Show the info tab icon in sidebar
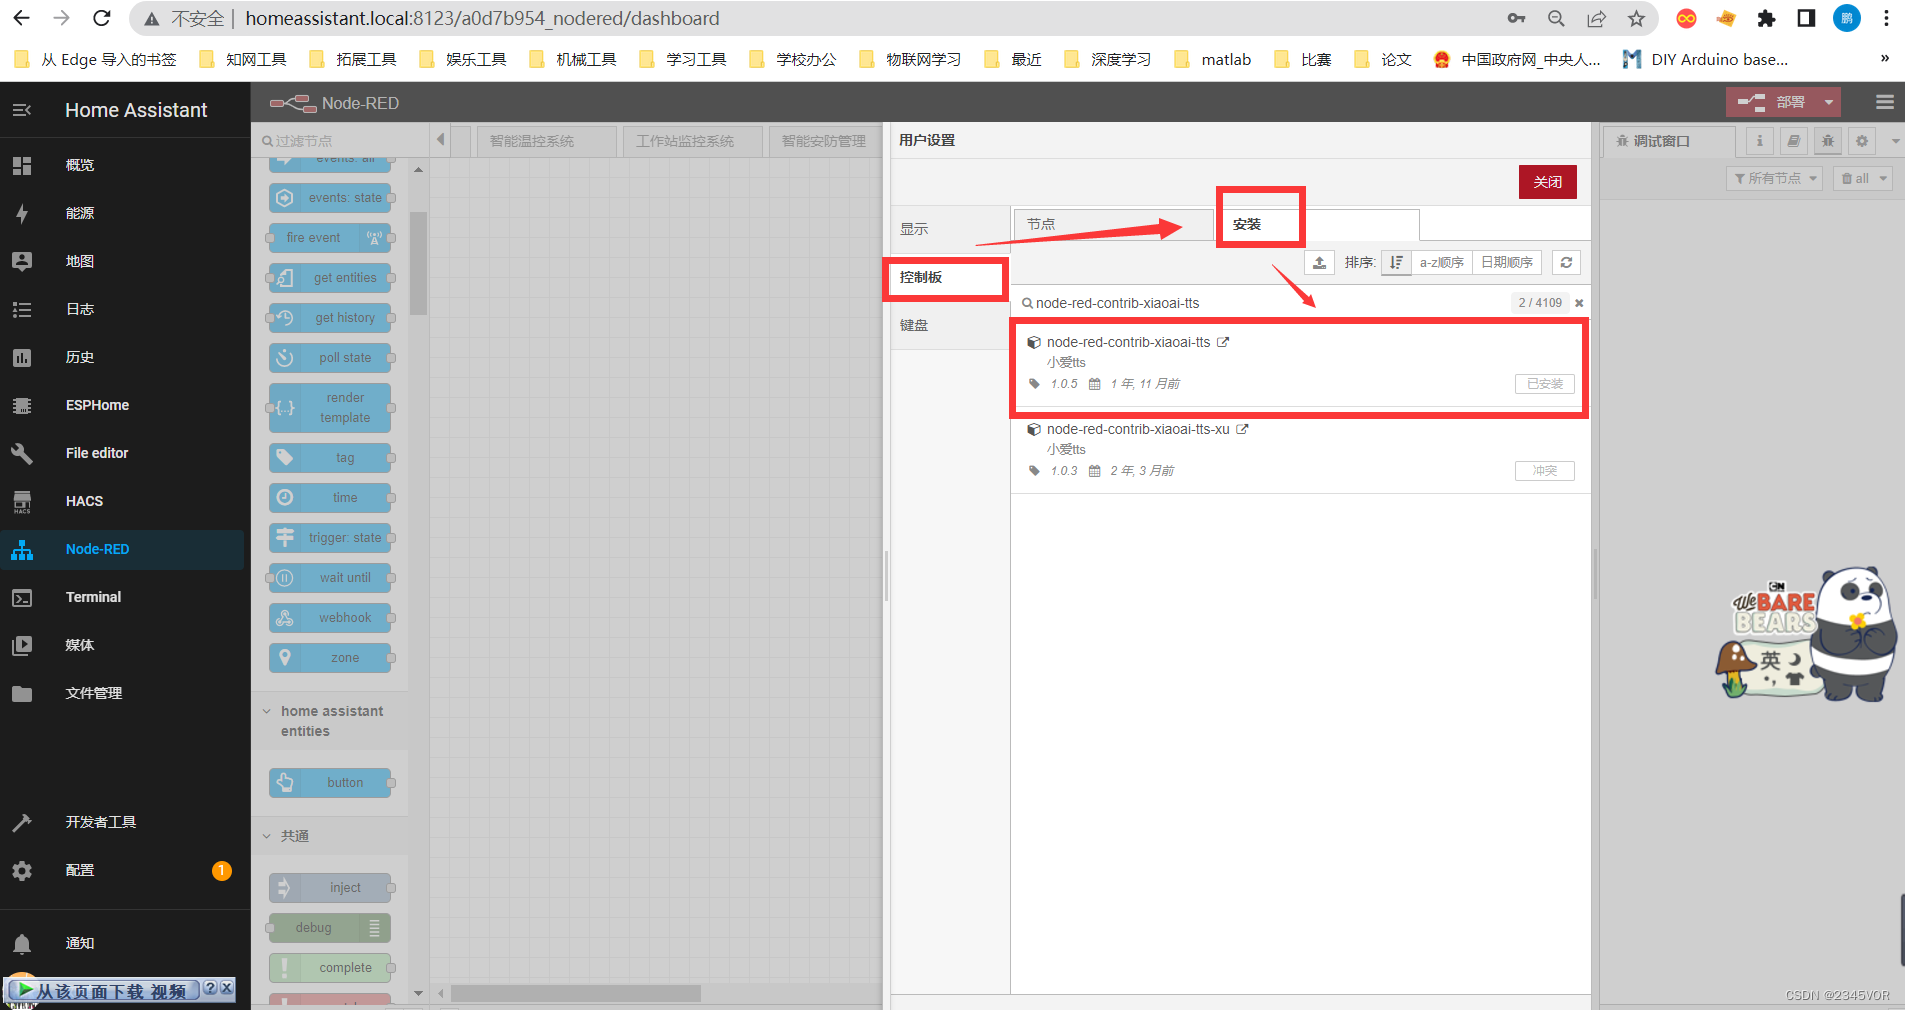The image size is (1905, 1010). [1760, 141]
